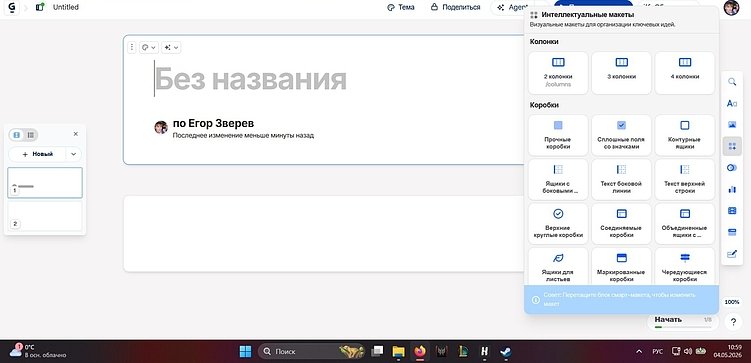Screen dimensions: 751x363
Task: Open the video and media sidebar icon
Action: [732, 211]
